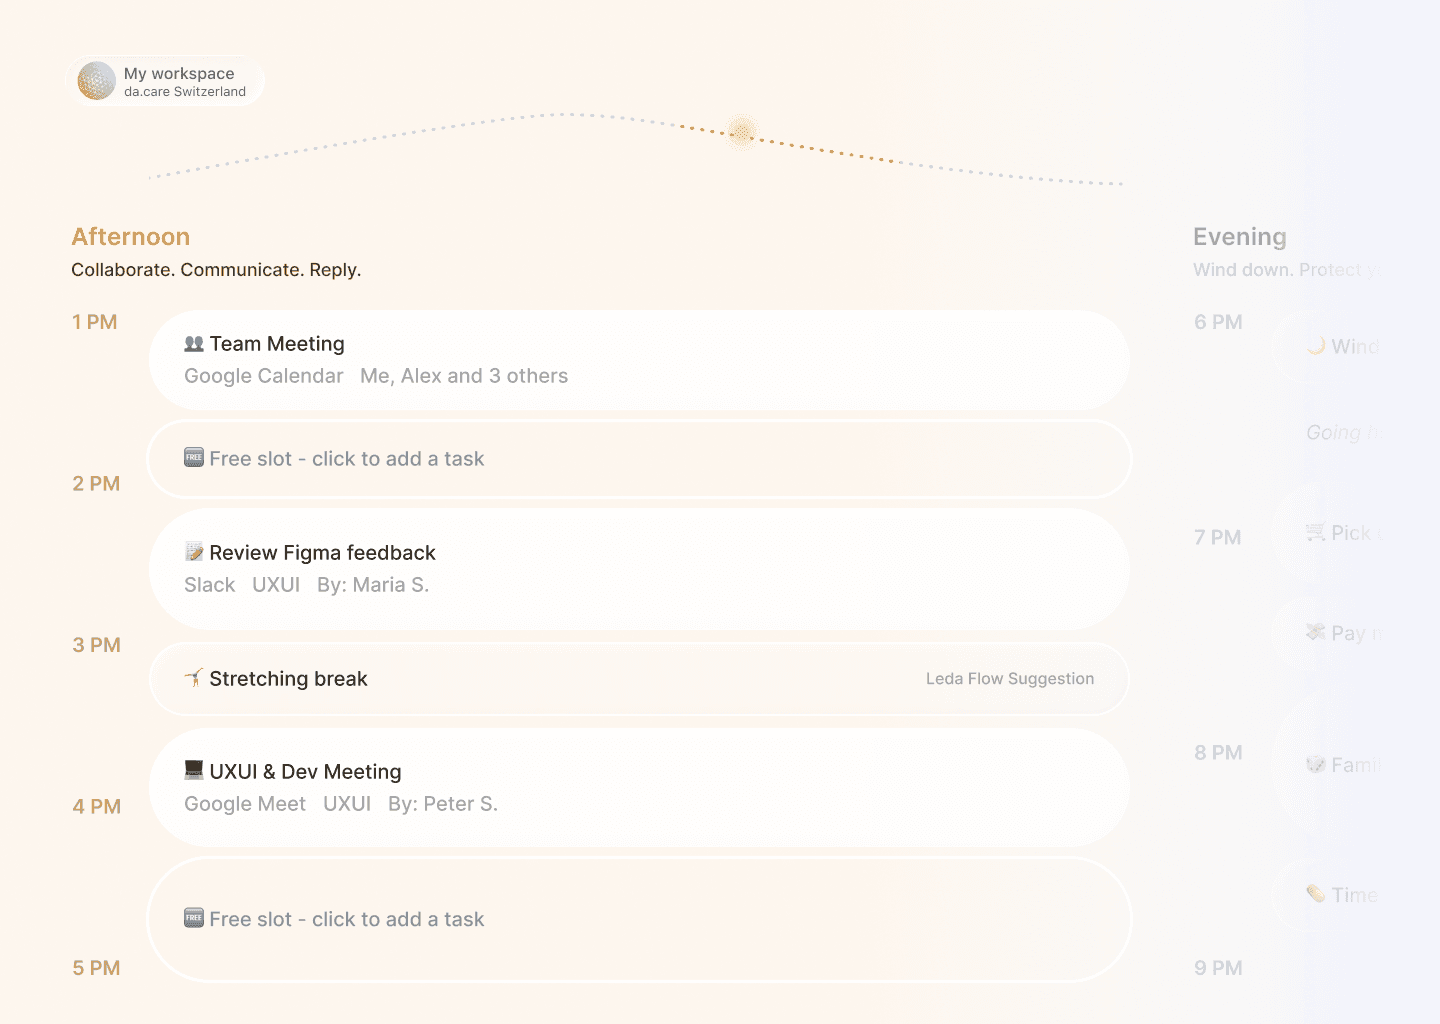
Task: Open the UXUI & Dev Meeting card
Action: click(x=640, y=788)
